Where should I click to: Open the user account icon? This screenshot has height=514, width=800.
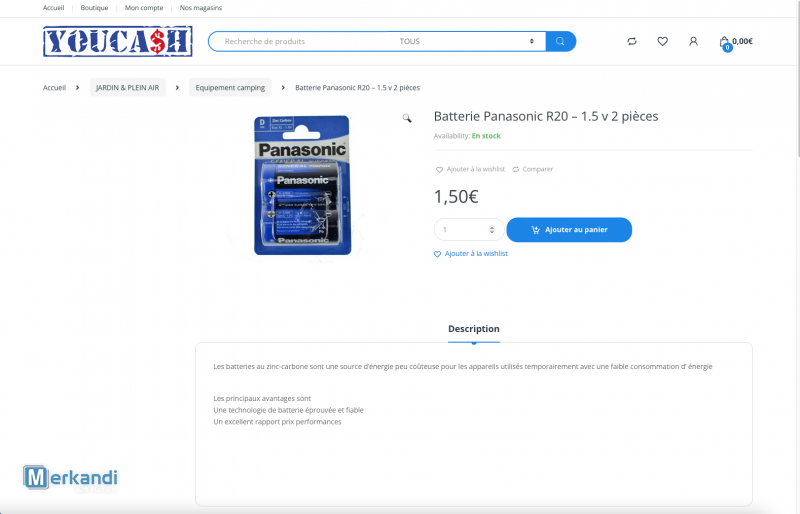coord(693,41)
